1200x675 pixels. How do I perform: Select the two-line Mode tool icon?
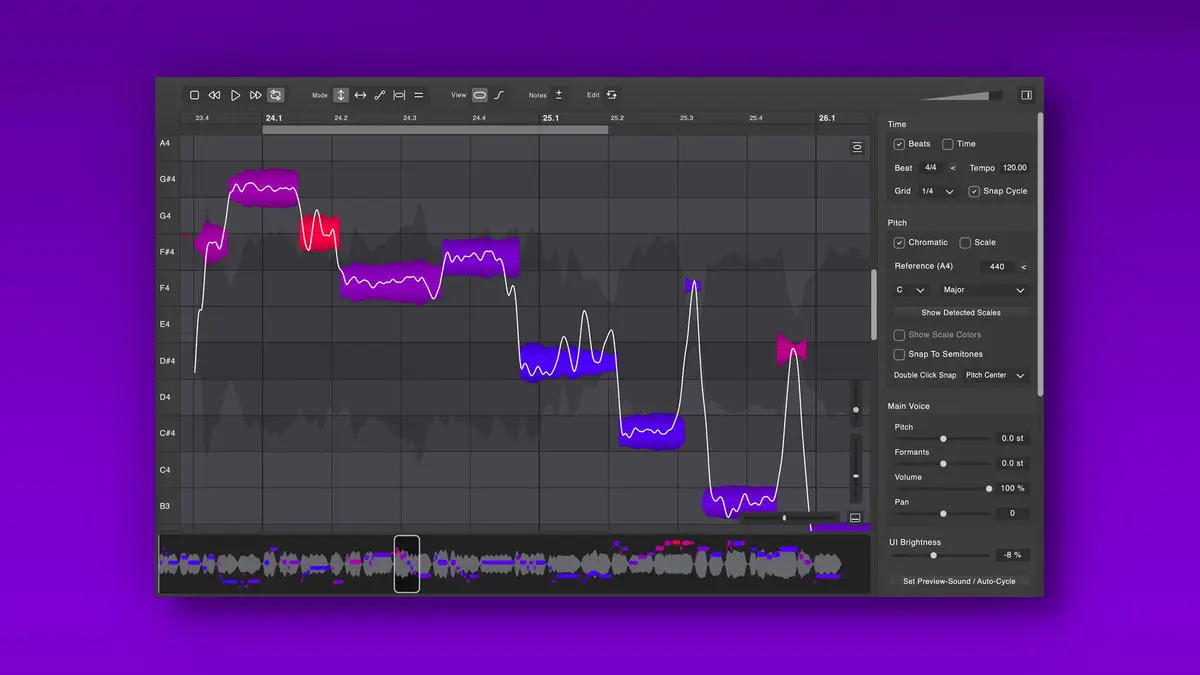tap(419, 95)
